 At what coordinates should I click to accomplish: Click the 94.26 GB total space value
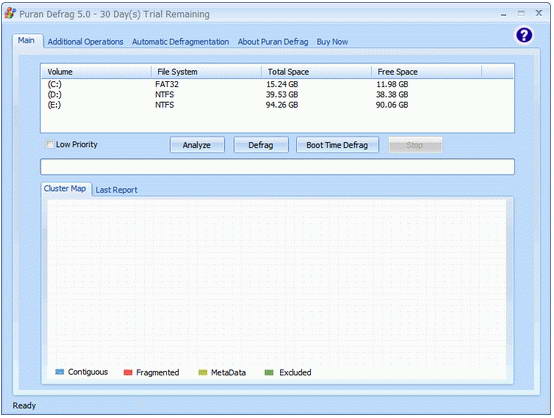(x=282, y=105)
